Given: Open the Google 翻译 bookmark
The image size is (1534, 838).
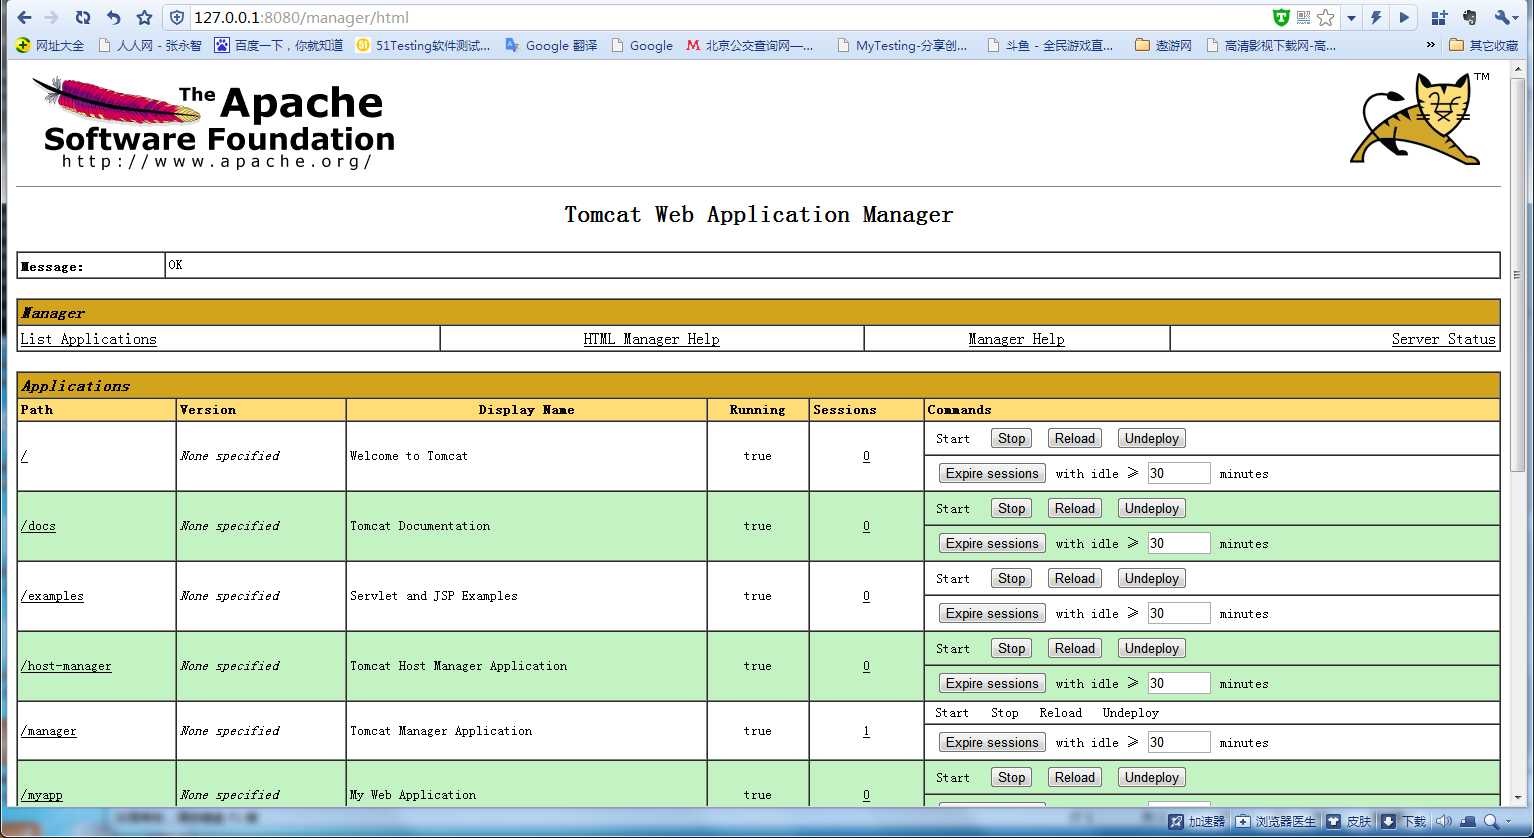Looking at the screenshot, I should tap(551, 45).
